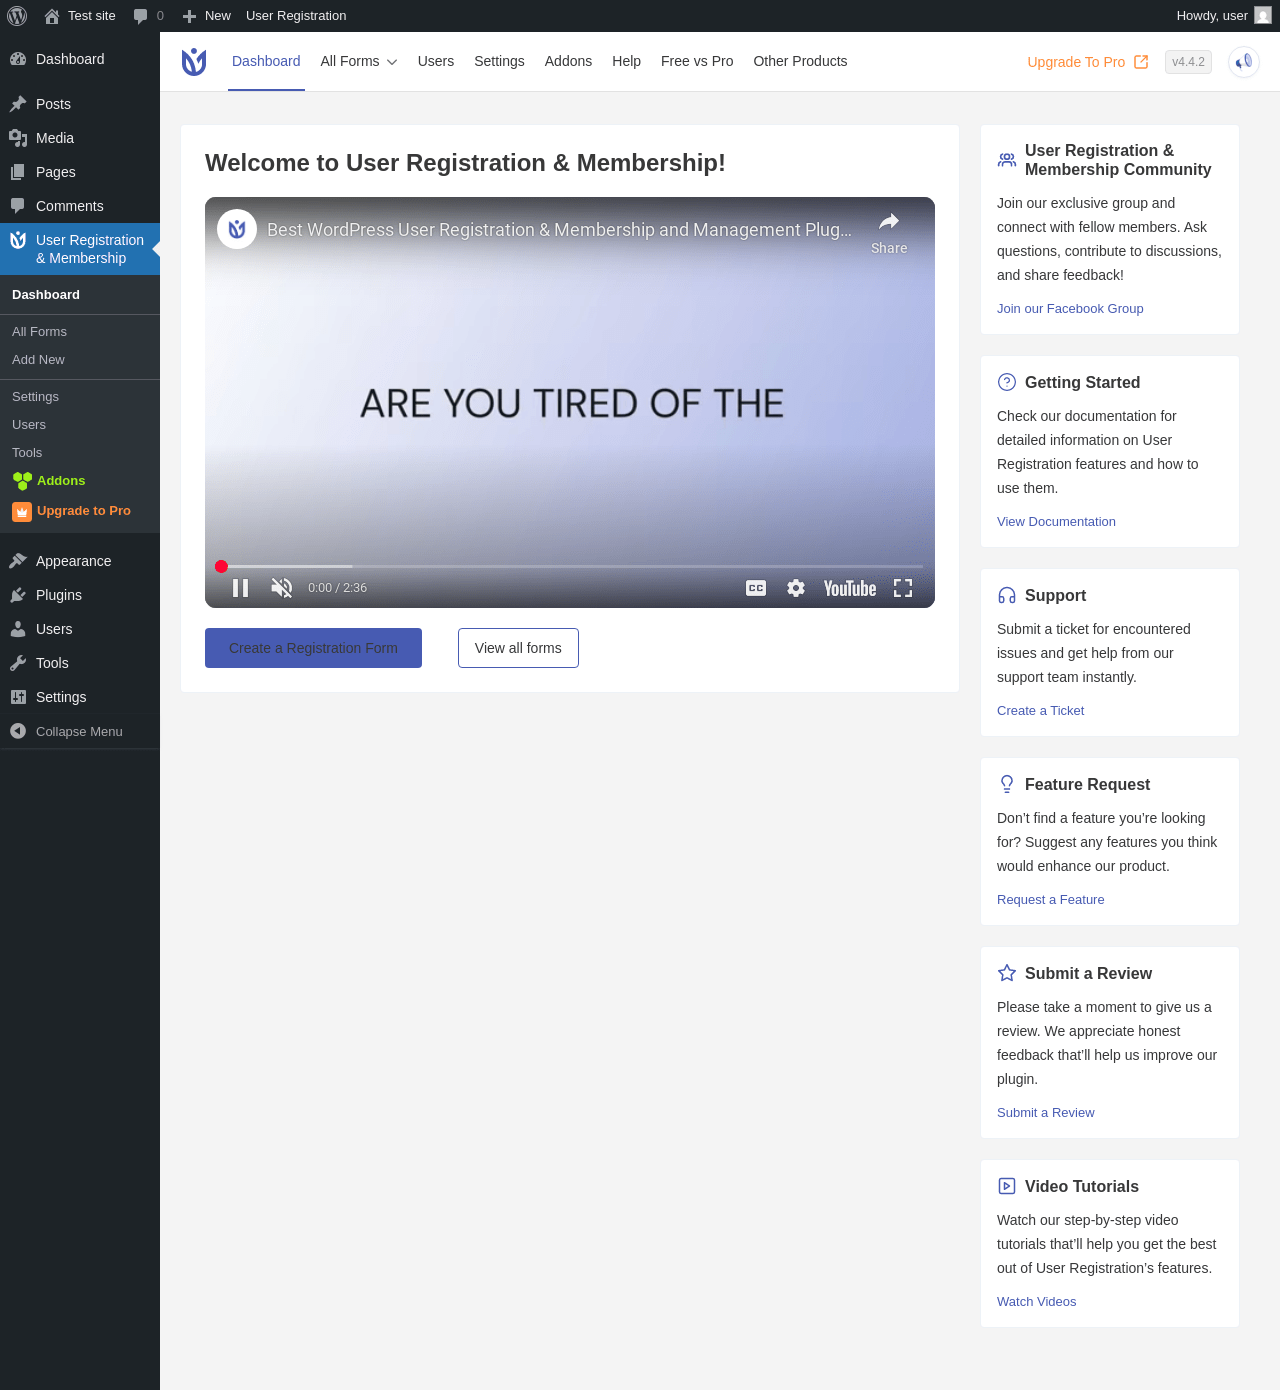Open the announcements megaphone icon

pyautogui.click(x=1244, y=62)
